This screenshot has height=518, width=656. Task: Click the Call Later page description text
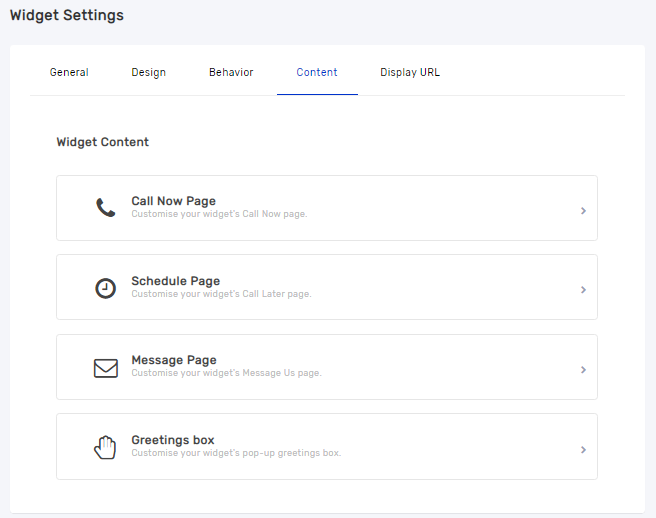coord(221,294)
